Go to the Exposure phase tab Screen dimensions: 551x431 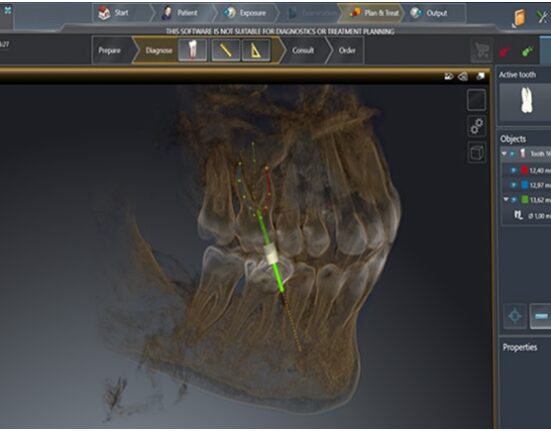click(x=245, y=13)
